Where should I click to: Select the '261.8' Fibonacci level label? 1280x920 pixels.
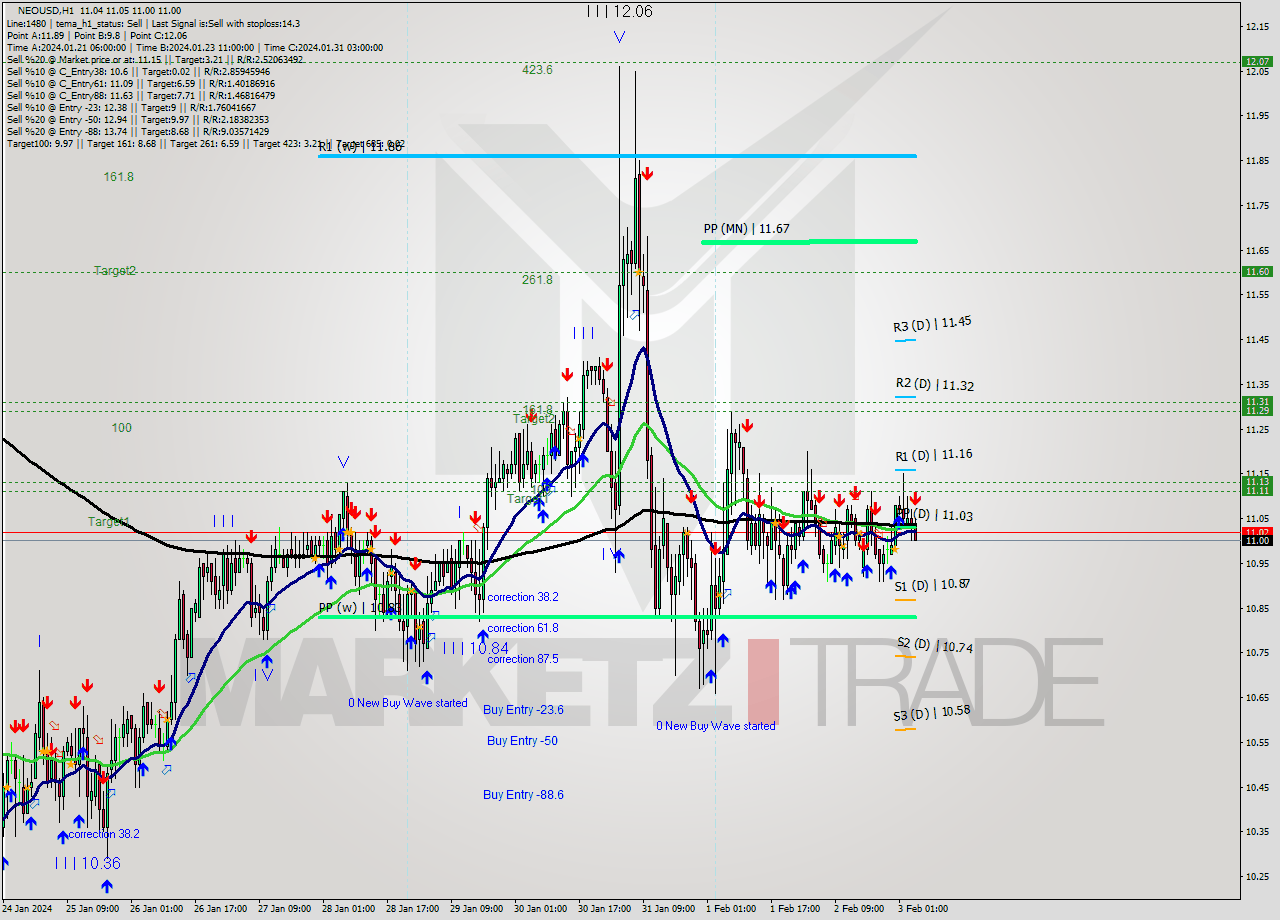(x=537, y=279)
